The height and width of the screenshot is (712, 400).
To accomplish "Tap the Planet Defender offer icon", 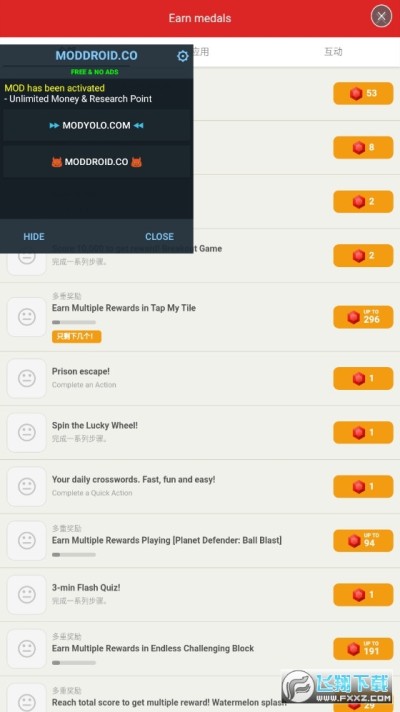I will point(27,540).
